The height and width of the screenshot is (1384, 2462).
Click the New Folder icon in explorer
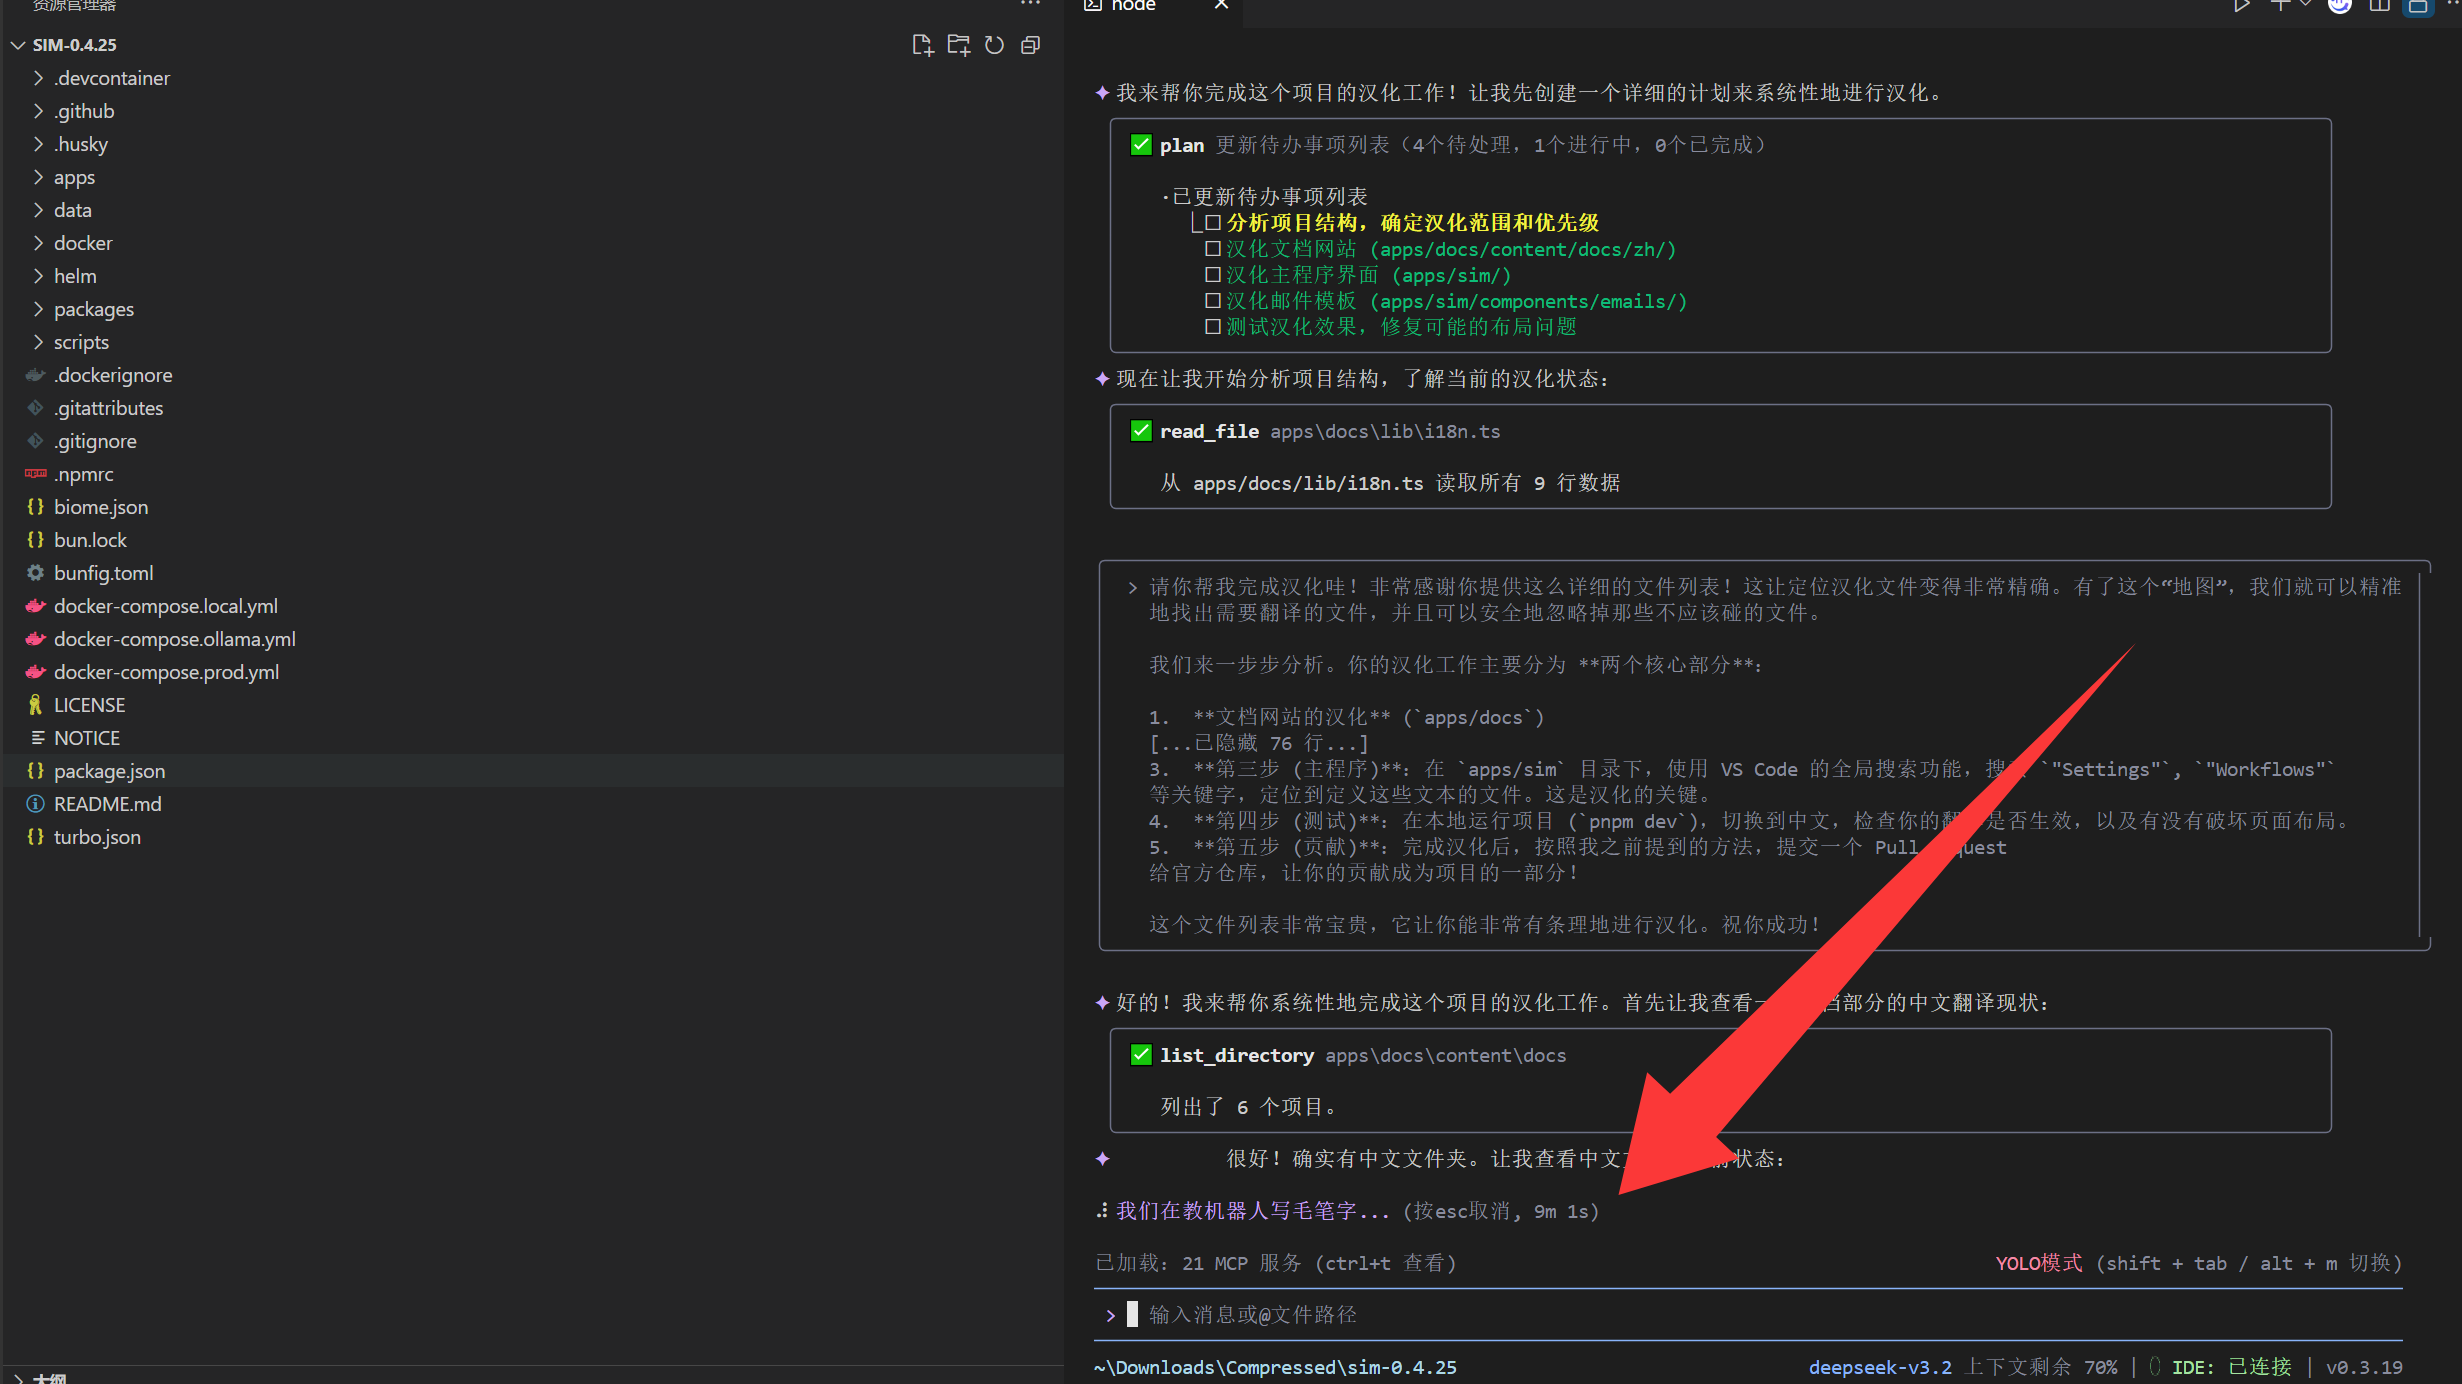tap(958, 45)
